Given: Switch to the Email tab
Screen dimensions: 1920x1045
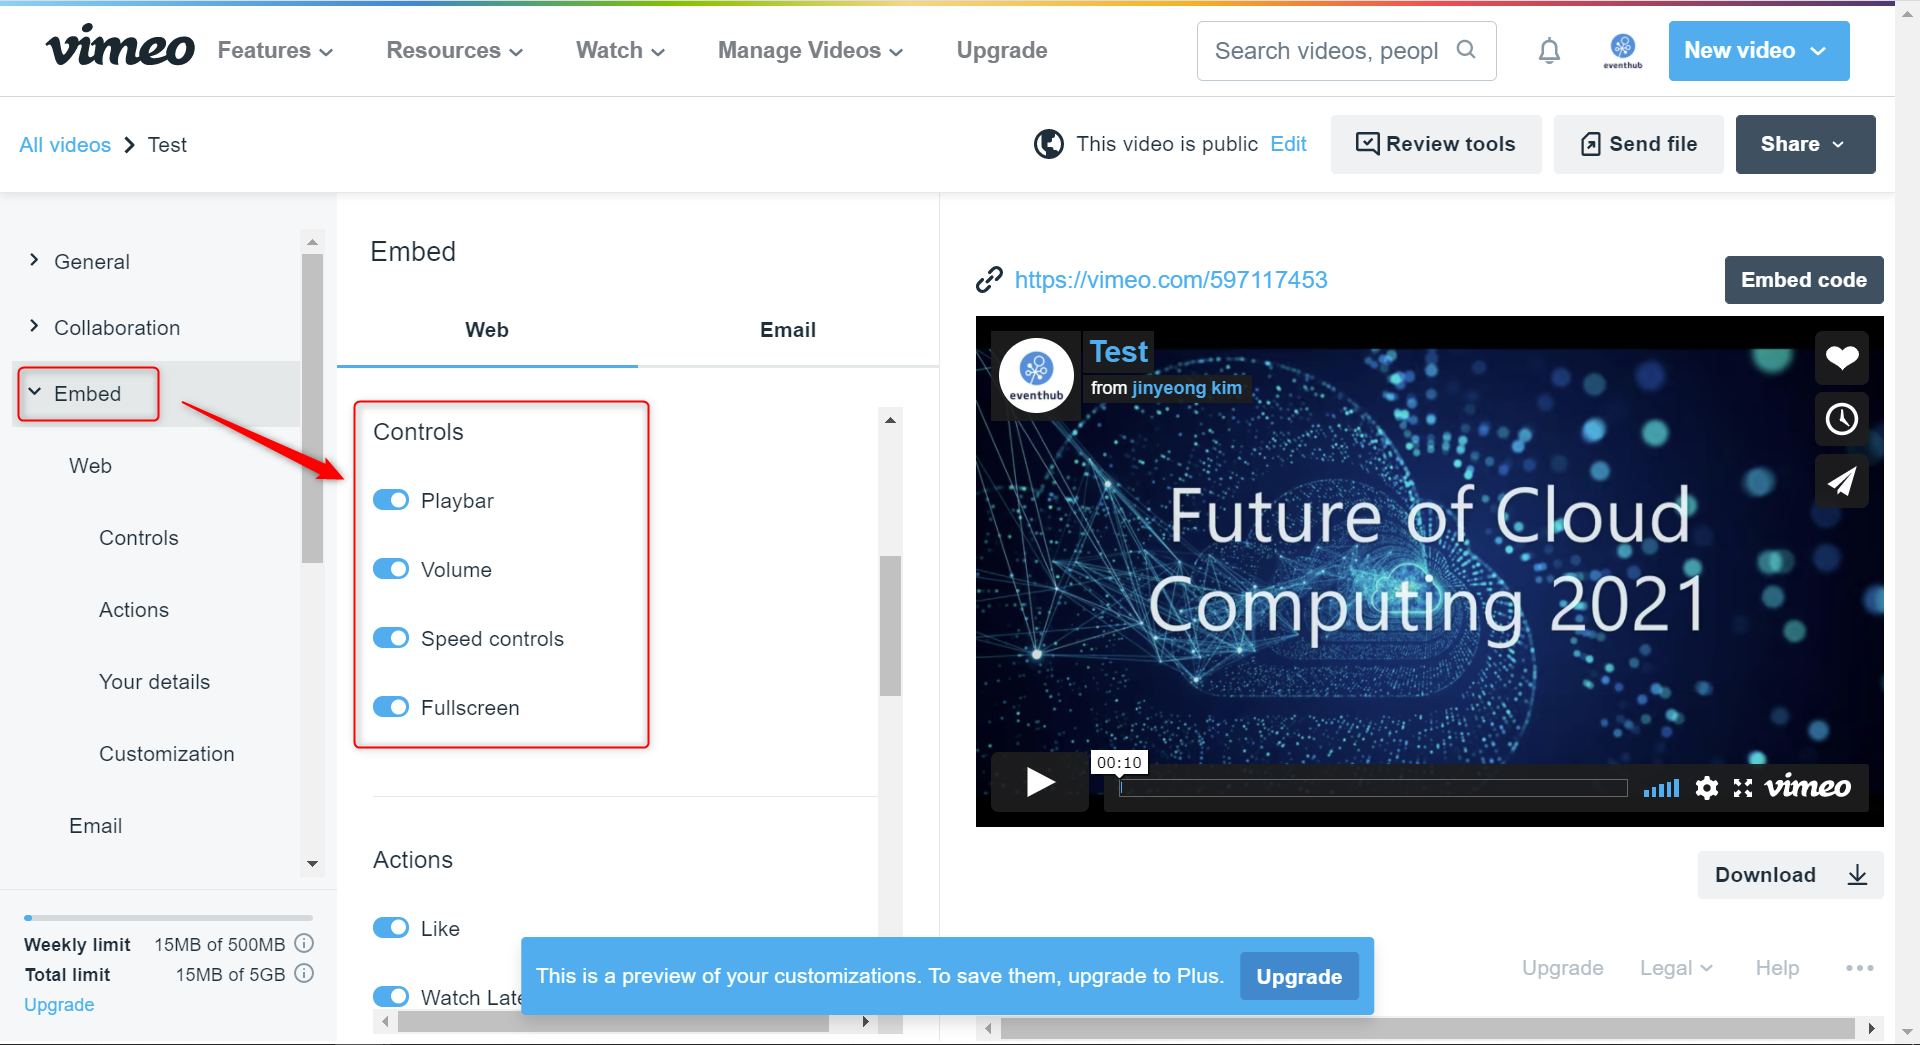Looking at the screenshot, I should [788, 330].
